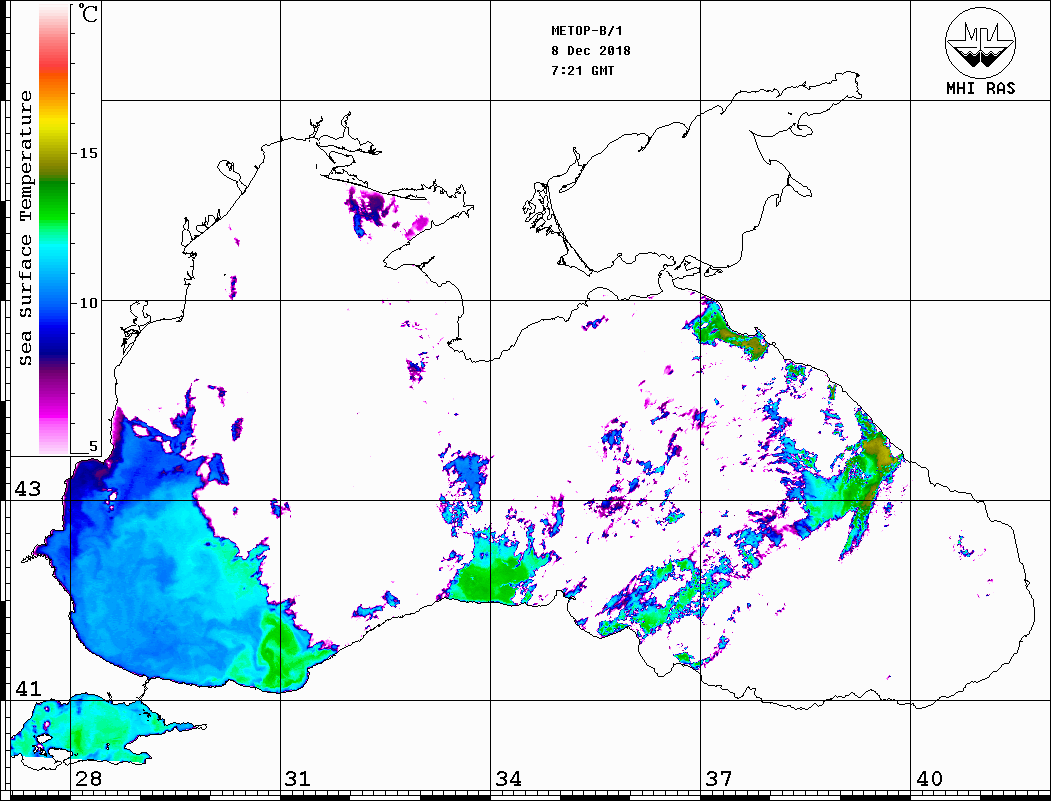Click the latitude label '41'

(28, 688)
